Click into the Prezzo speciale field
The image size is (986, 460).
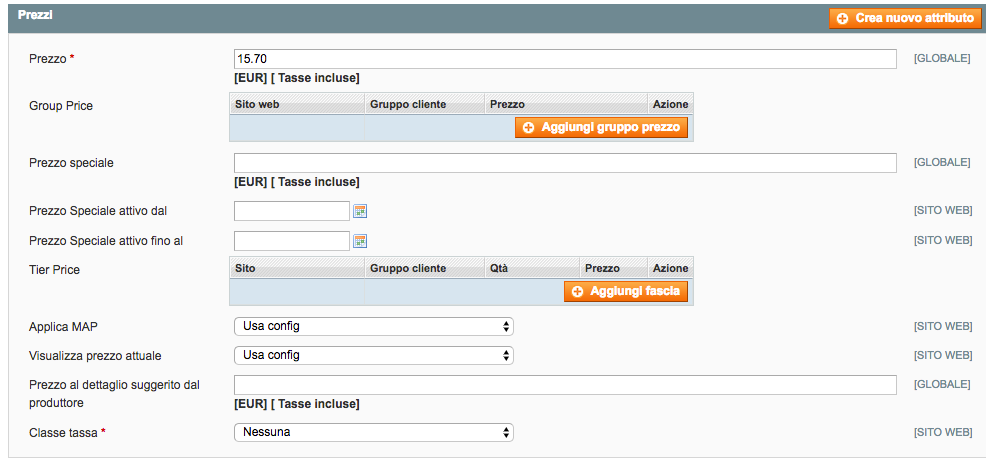point(564,163)
